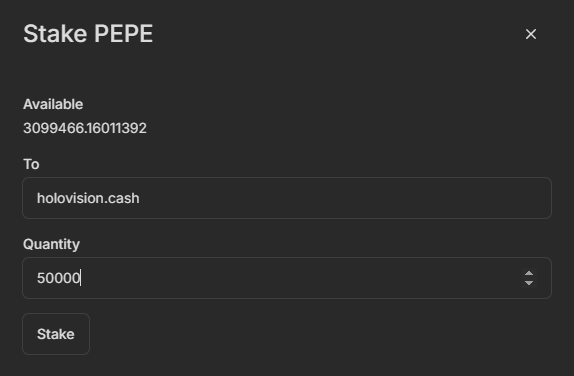Place cursor in the 50000 value
The image size is (574, 376).
point(59,278)
